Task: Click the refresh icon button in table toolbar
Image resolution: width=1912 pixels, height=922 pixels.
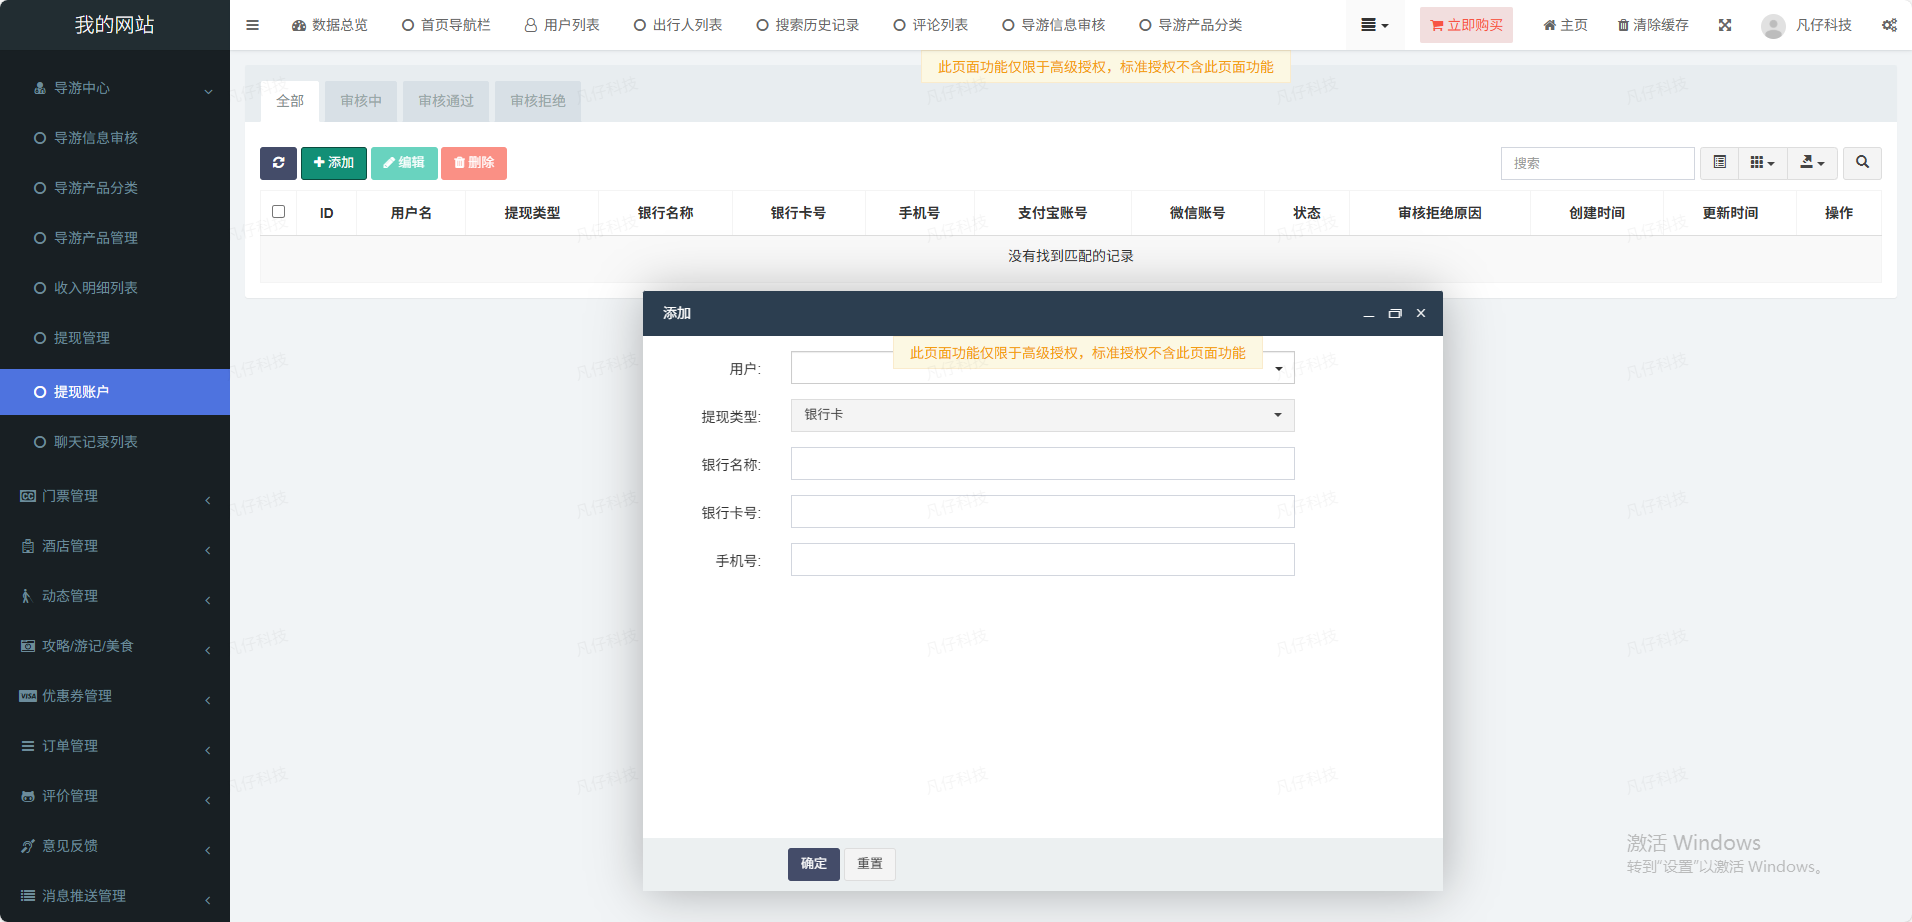Action: (x=278, y=163)
